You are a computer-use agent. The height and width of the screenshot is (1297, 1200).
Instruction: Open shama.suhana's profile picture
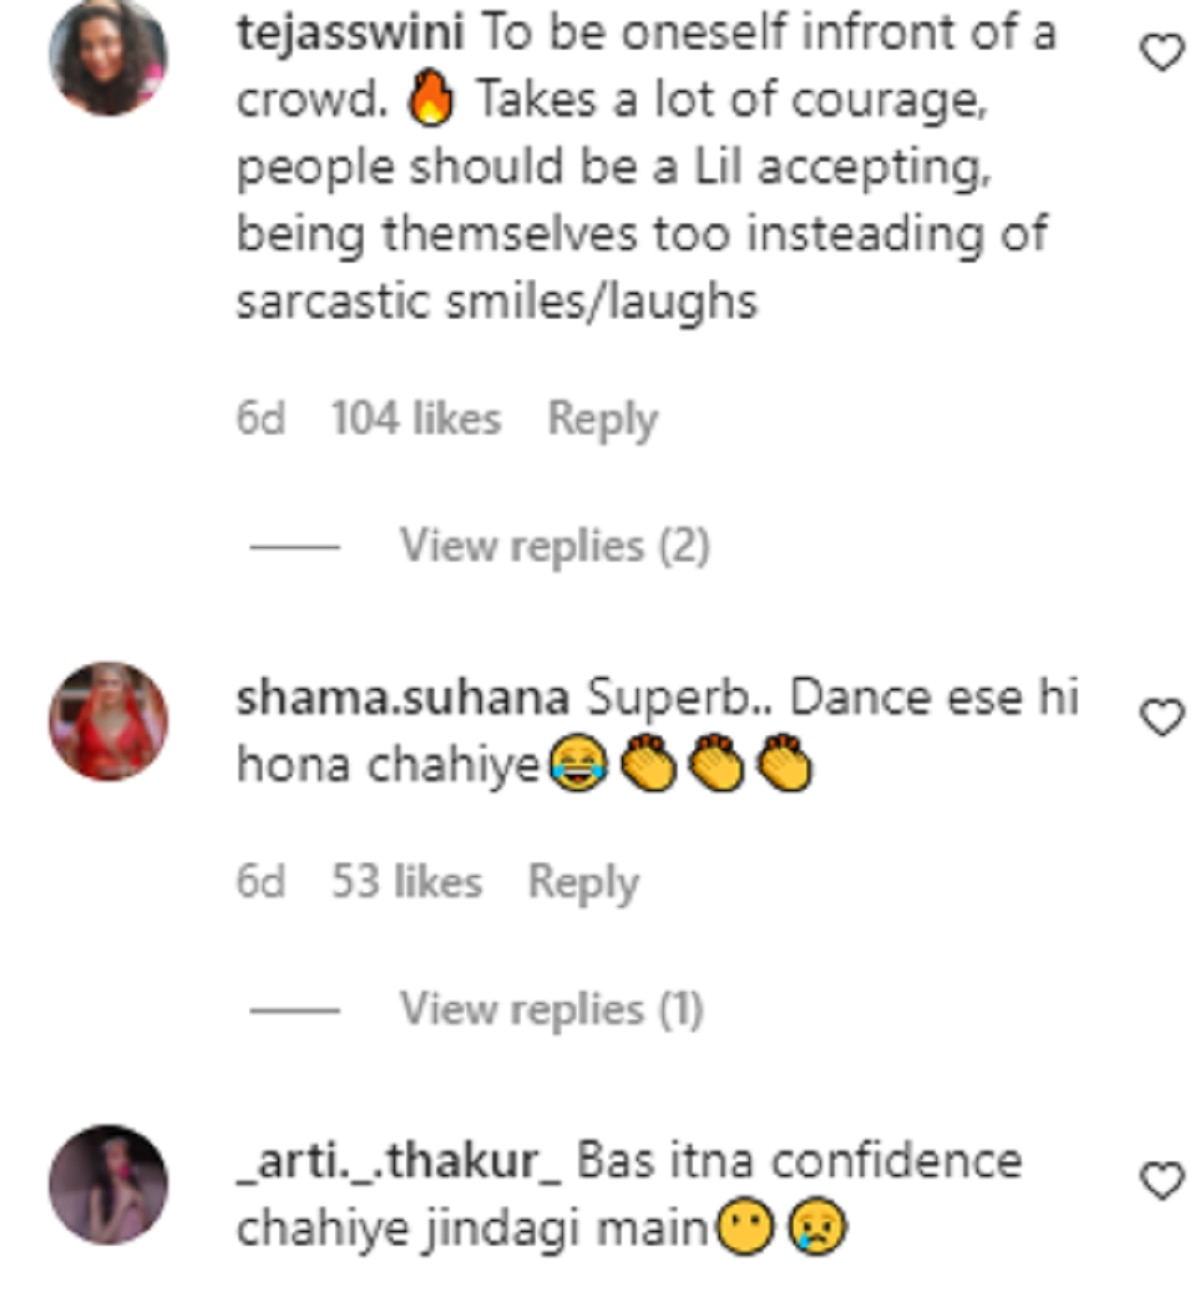[108, 720]
